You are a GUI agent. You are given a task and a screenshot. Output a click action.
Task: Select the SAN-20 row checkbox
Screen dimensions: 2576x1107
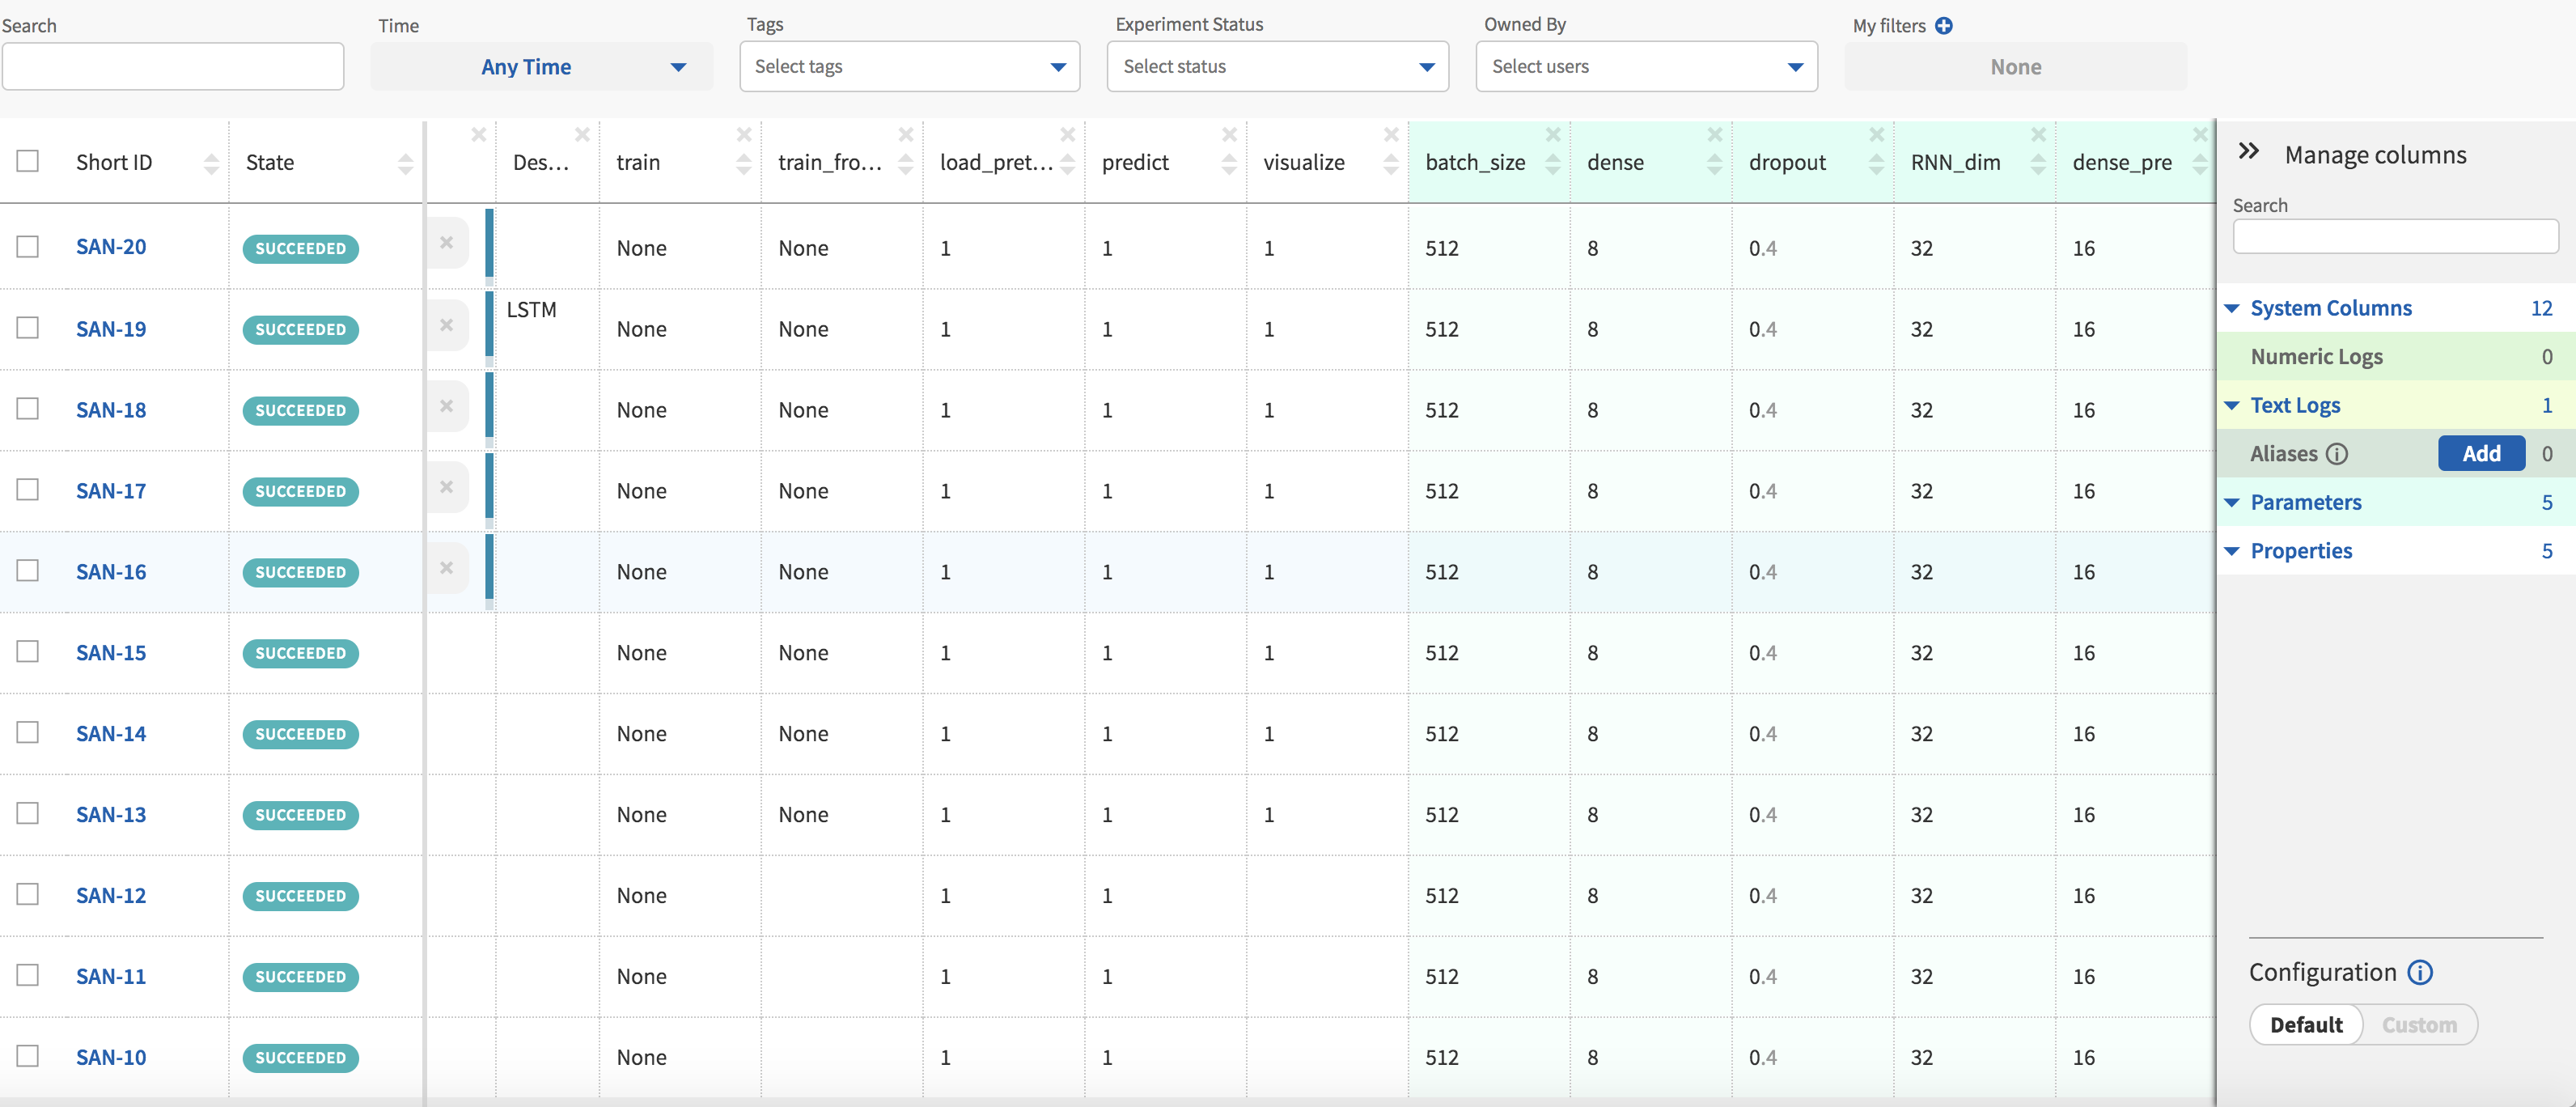[x=28, y=247]
